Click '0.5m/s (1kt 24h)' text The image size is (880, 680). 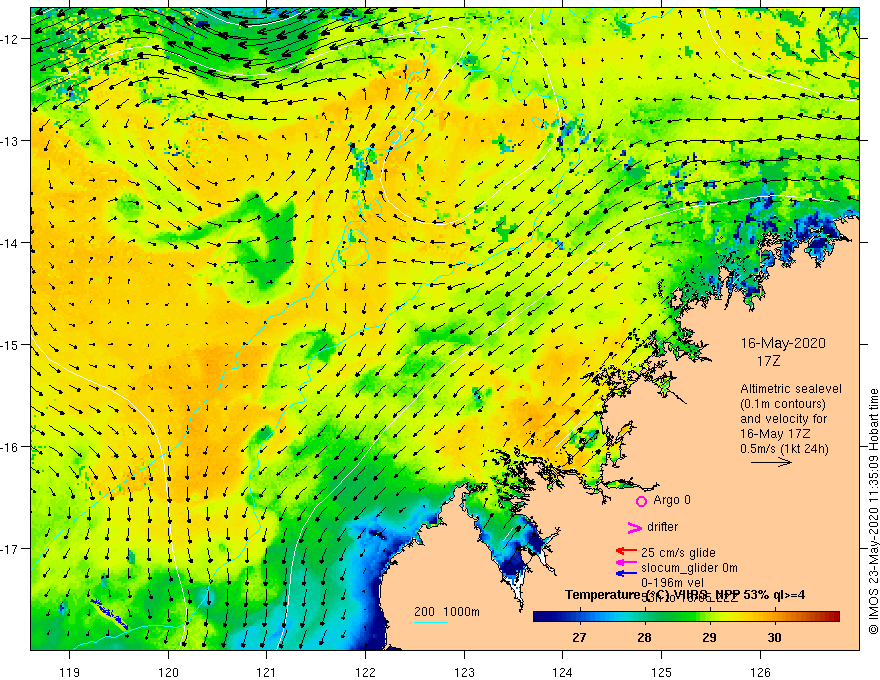(784, 449)
